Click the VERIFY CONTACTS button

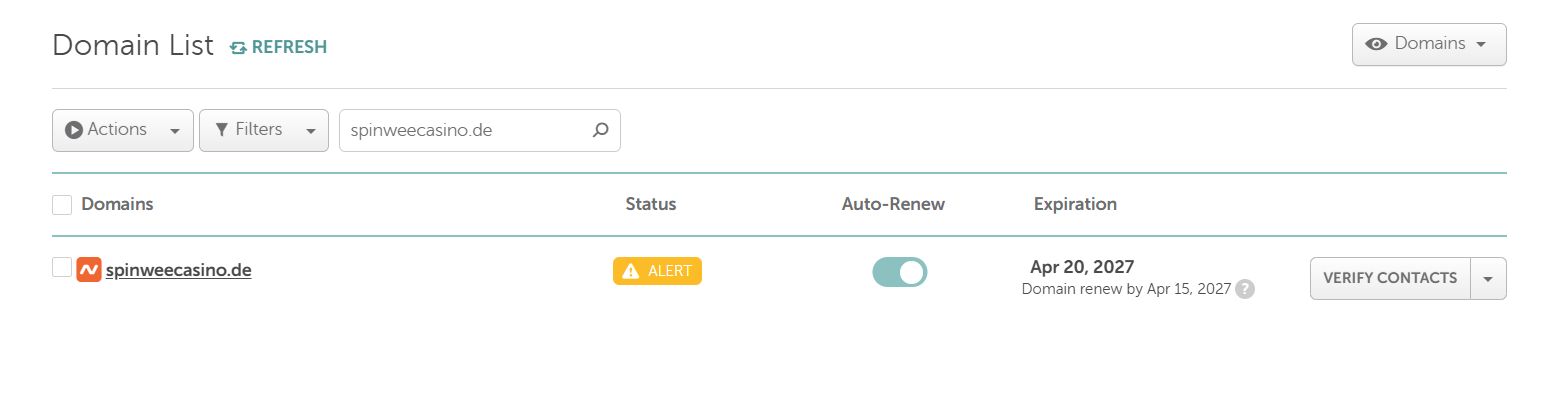coord(1390,279)
